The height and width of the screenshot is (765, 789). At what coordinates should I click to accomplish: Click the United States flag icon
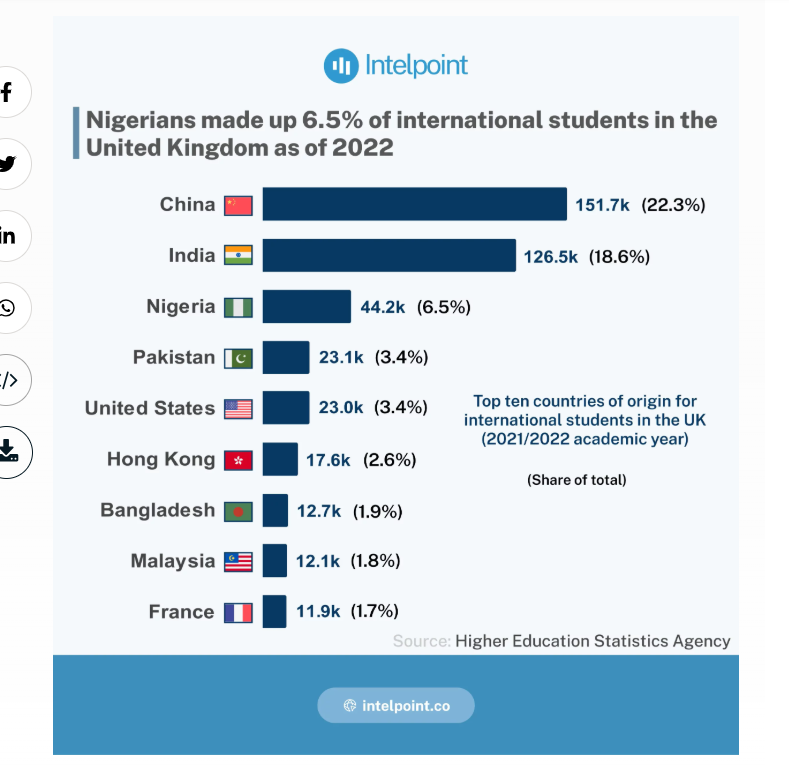point(238,409)
